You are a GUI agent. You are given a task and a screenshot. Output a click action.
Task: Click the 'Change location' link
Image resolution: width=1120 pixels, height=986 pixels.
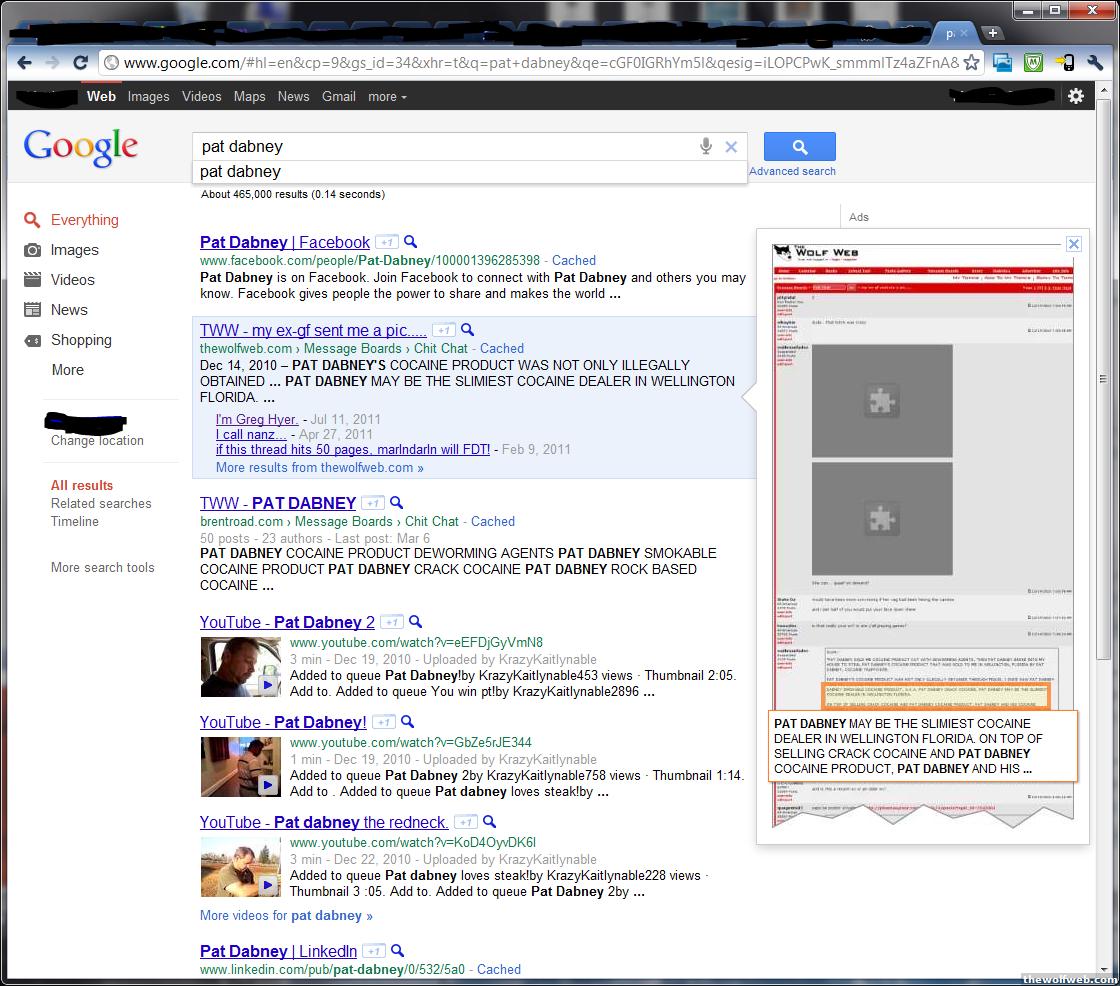click(97, 441)
